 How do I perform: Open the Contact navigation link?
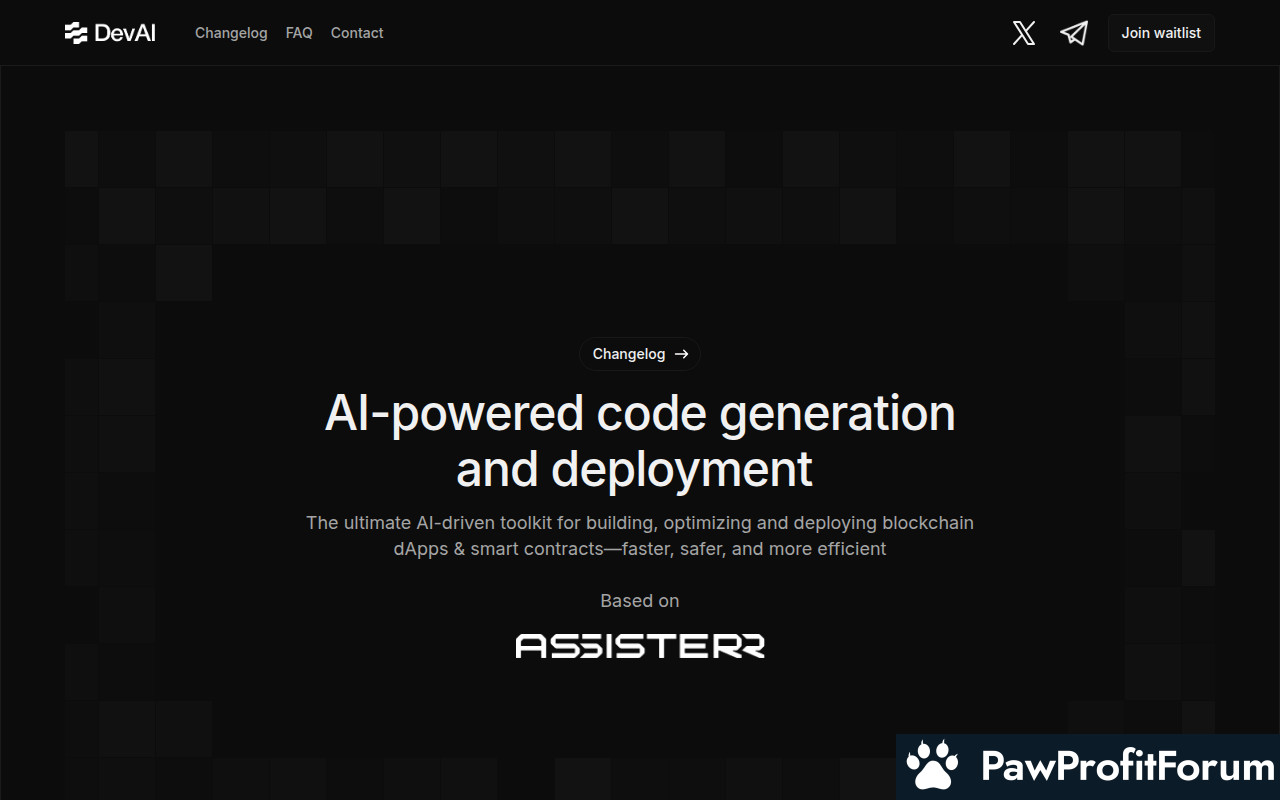pyautogui.click(x=357, y=33)
